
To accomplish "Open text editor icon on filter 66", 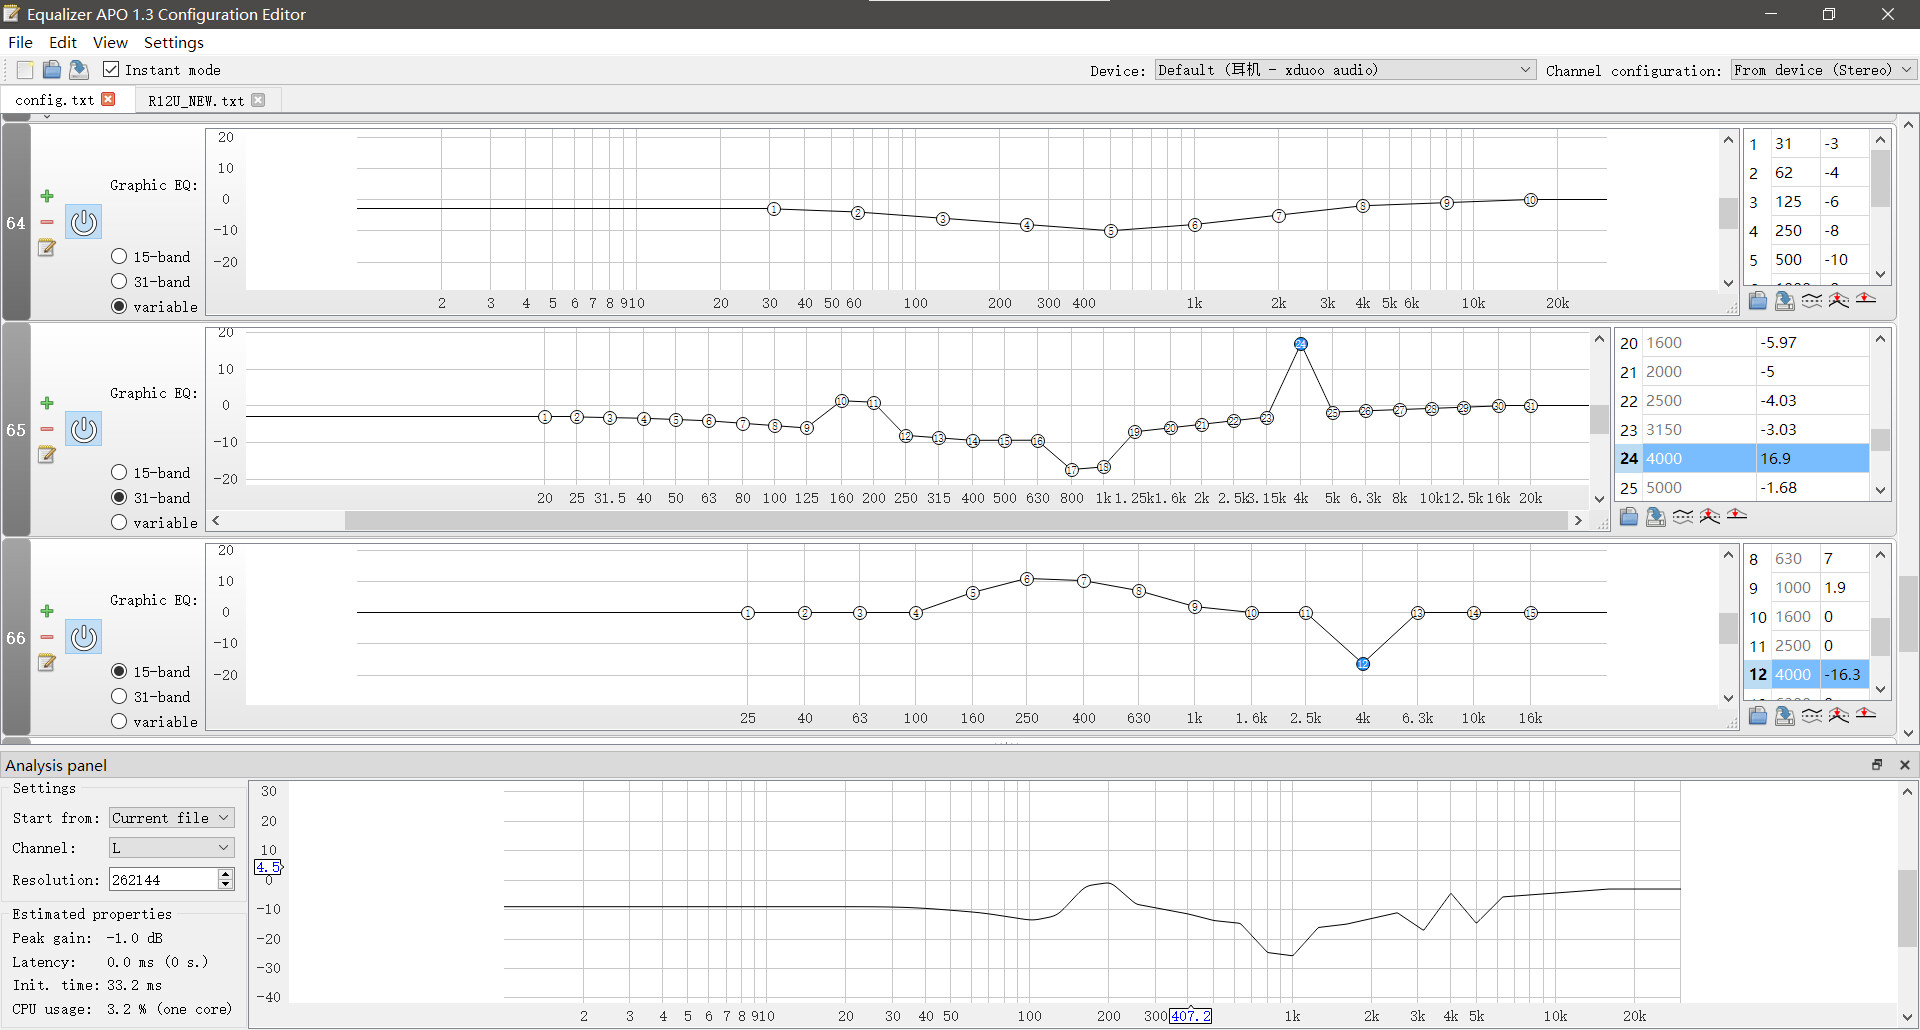I will [x=47, y=662].
